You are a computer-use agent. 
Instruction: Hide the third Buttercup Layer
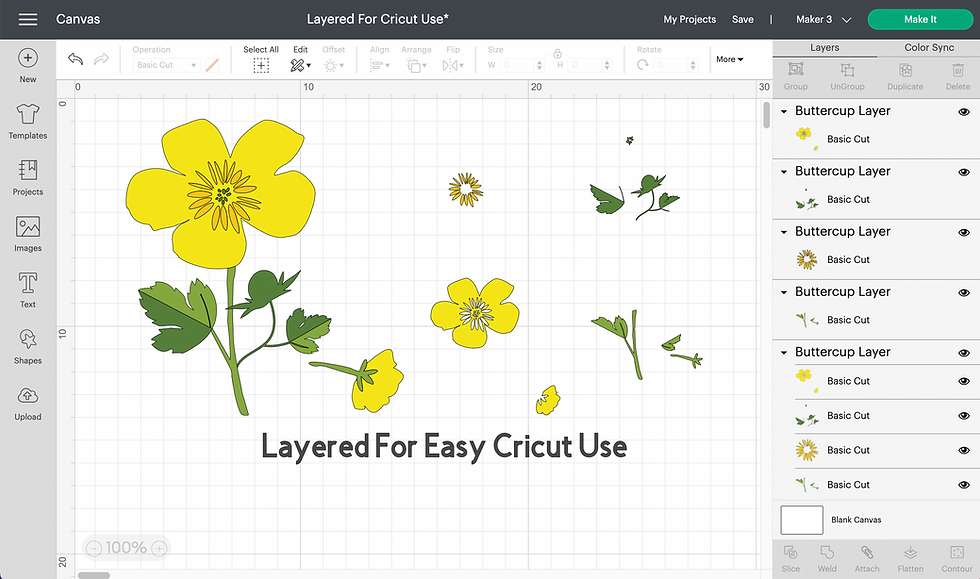[964, 232]
